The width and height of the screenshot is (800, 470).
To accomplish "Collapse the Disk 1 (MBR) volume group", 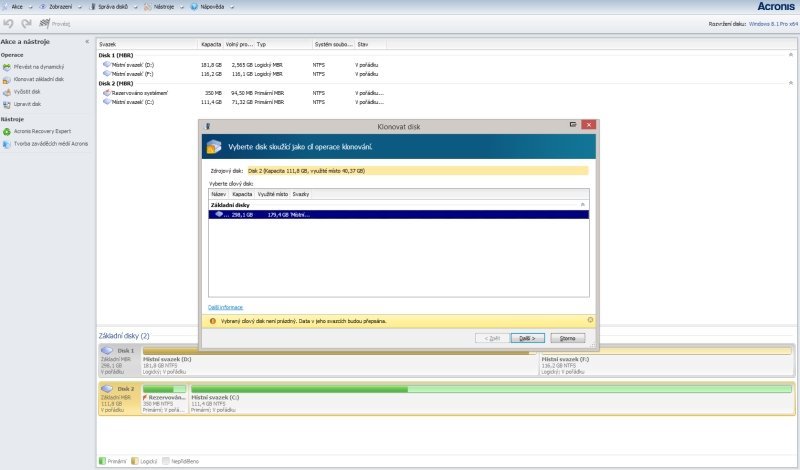I will 792,55.
